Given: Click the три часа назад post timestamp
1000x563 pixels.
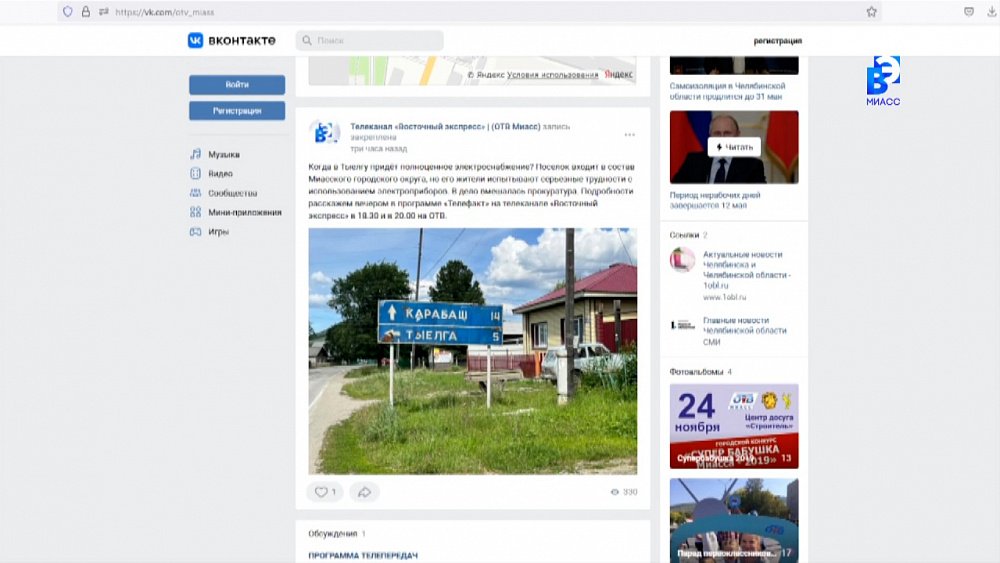Looking at the screenshot, I should coord(378,149).
